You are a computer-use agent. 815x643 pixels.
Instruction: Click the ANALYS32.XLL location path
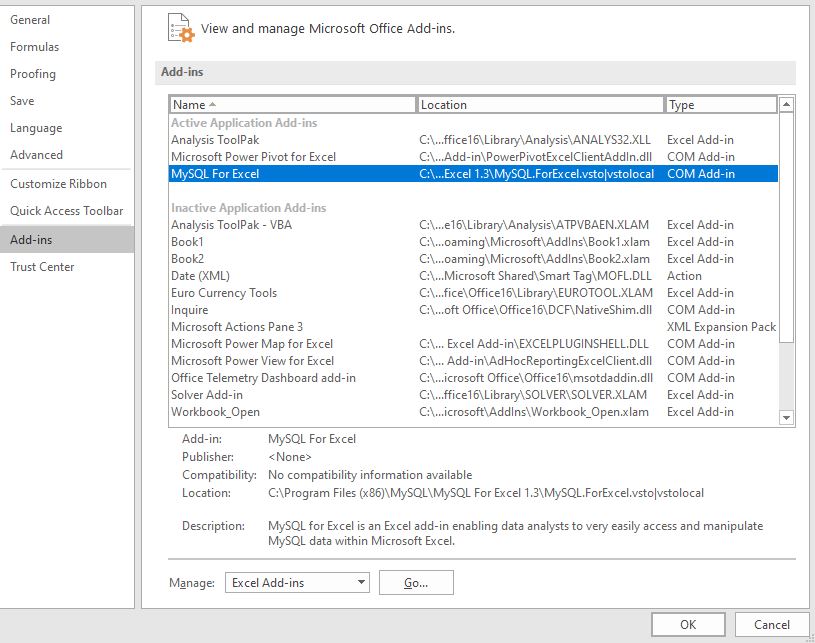point(535,140)
